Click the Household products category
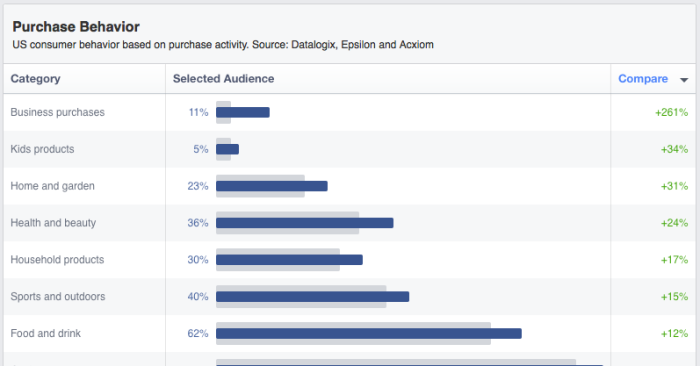This screenshot has height=366, width=700. pyautogui.click(x=57, y=260)
